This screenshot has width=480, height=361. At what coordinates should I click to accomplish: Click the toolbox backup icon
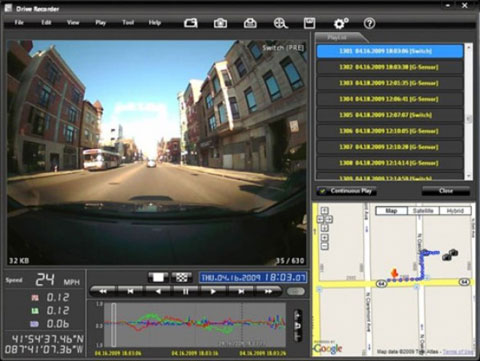pos(250,23)
